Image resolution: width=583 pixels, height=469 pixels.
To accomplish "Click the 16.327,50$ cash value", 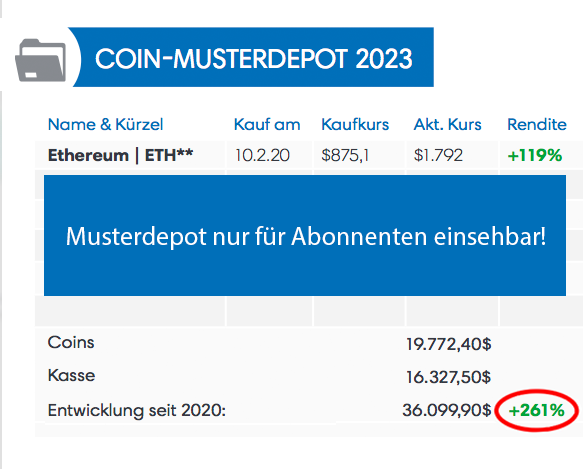I will (x=448, y=377).
